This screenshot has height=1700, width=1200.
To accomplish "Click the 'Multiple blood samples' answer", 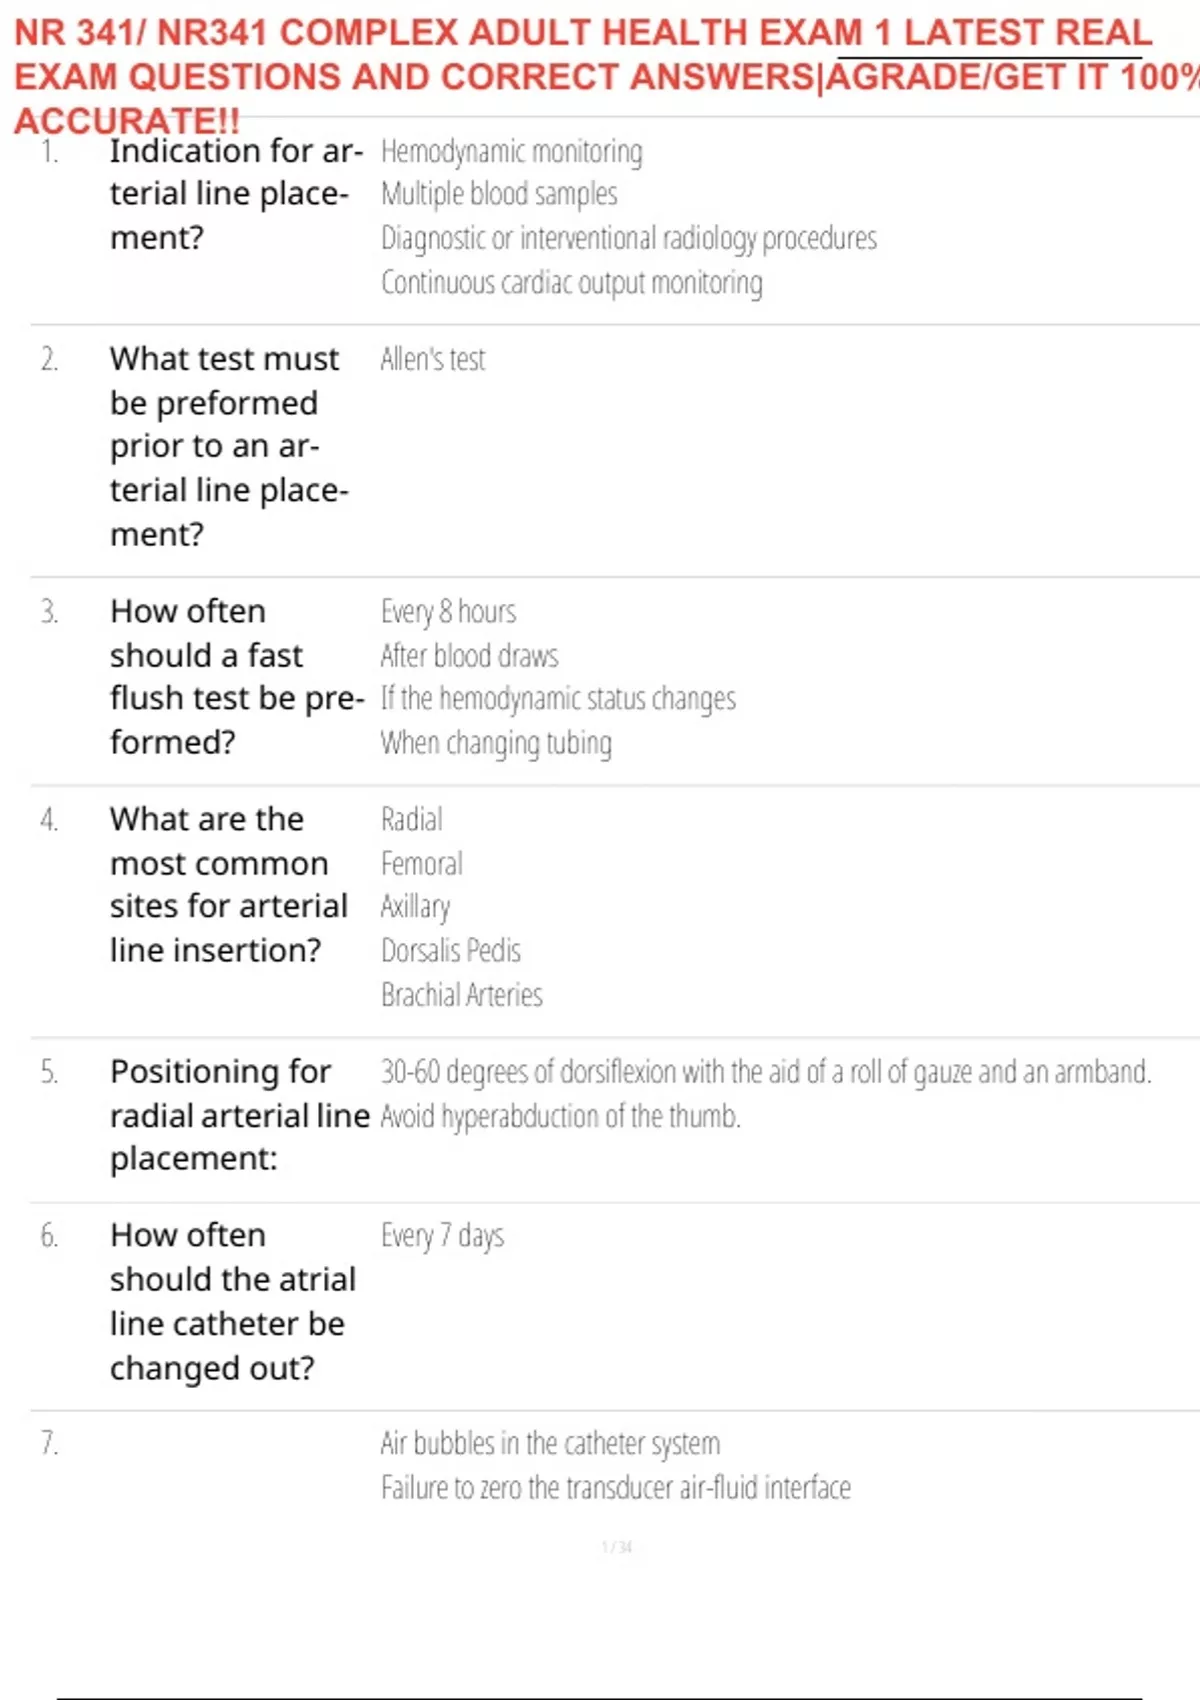I will click(499, 194).
